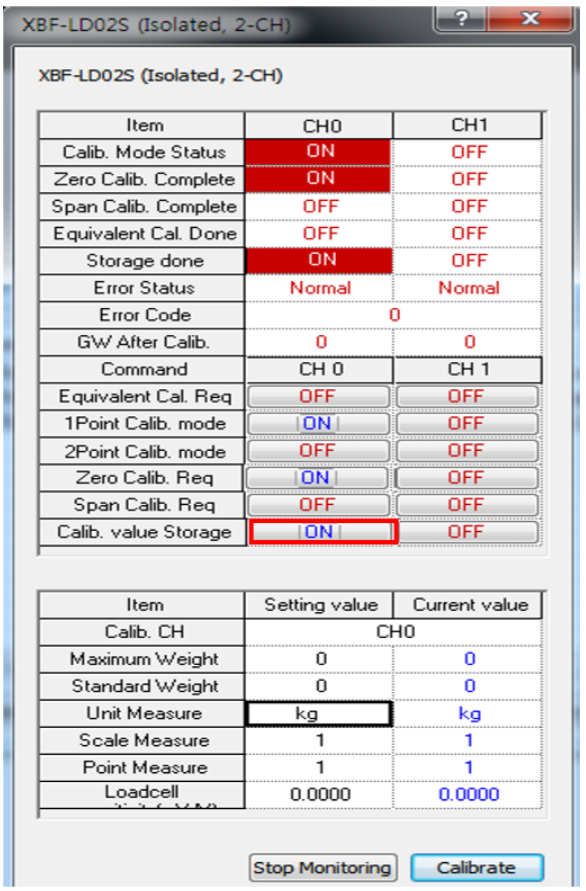Click the CH1 column header in status table

point(468,125)
